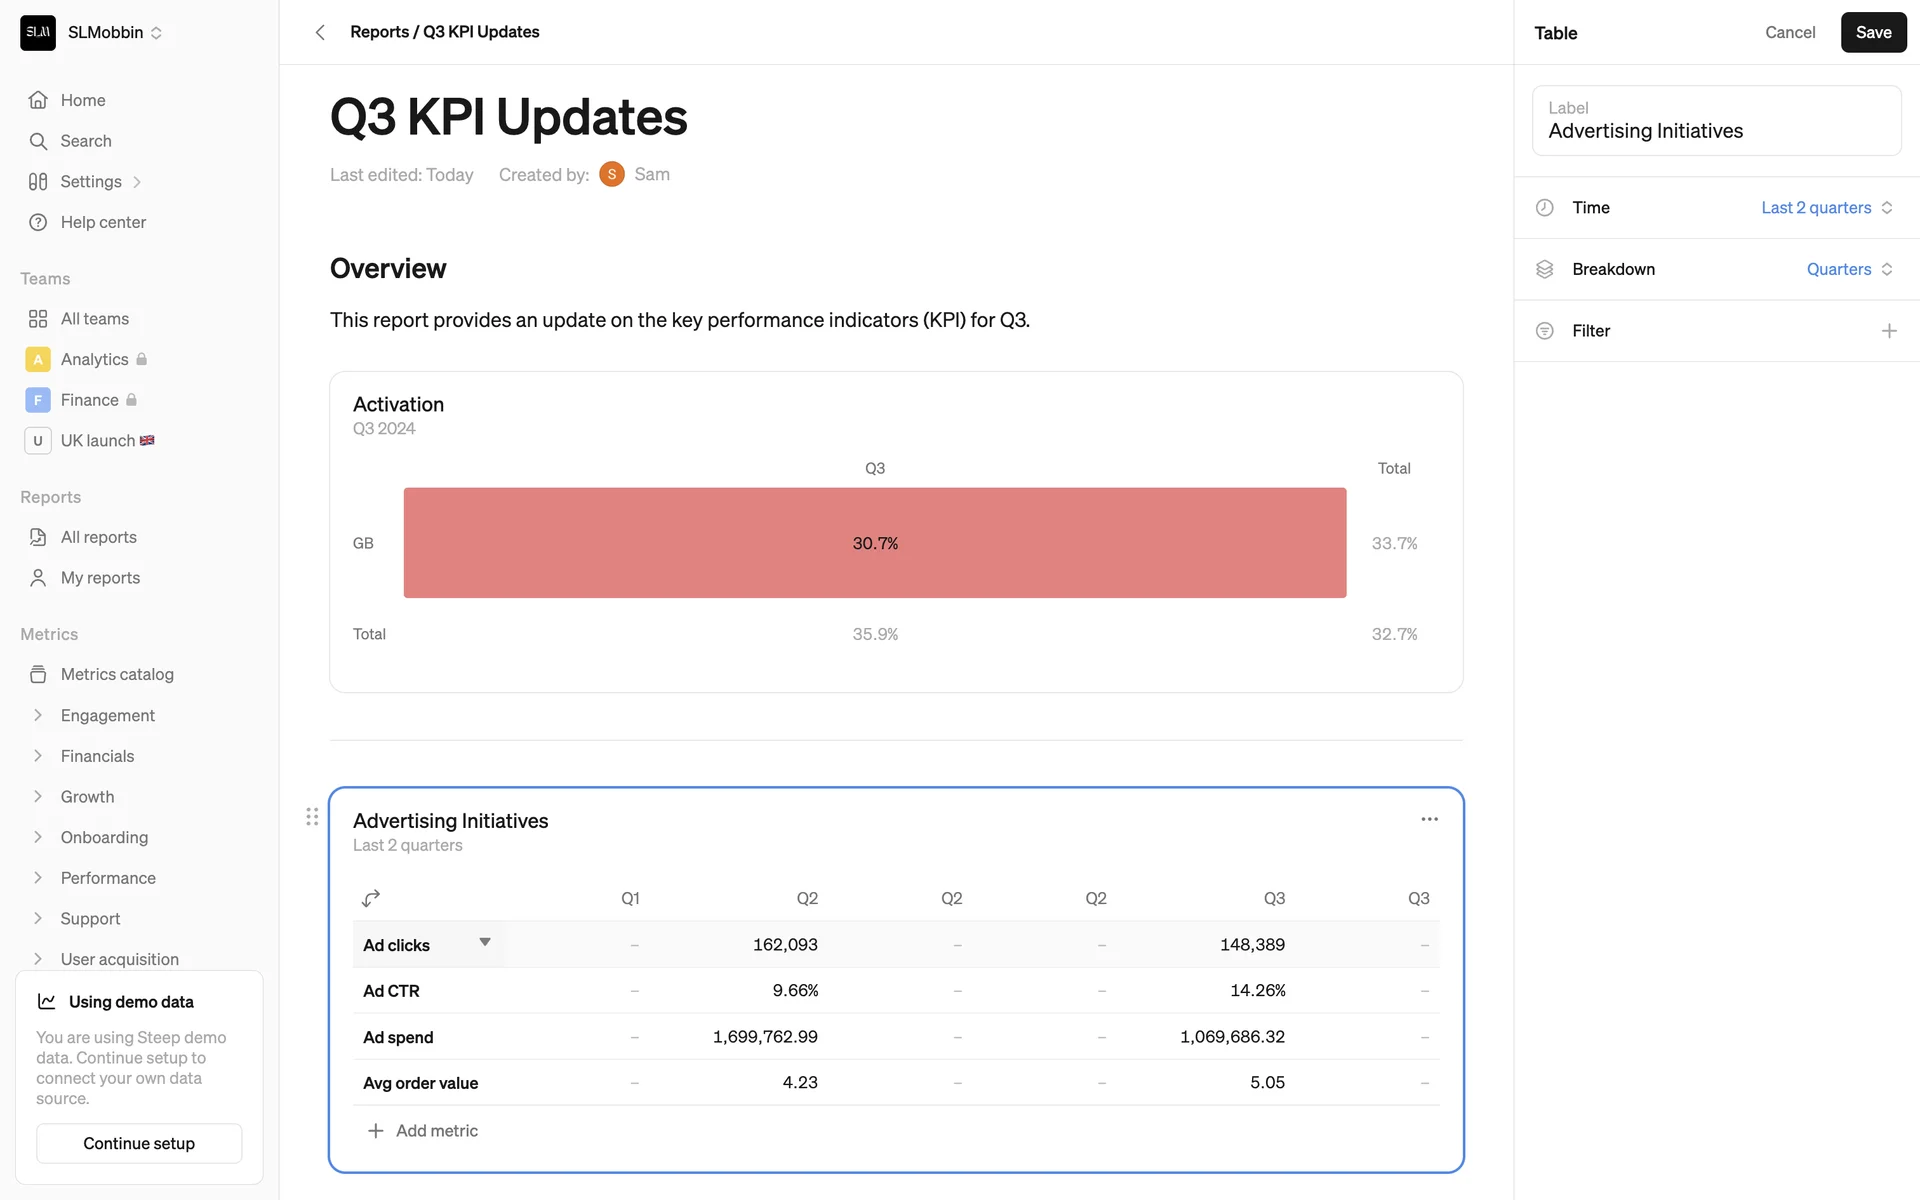Image resolution: width=1920 pixels, height=1200 pixels.
Task: Click the swap axes icon in table header
Action: point(371,898)
